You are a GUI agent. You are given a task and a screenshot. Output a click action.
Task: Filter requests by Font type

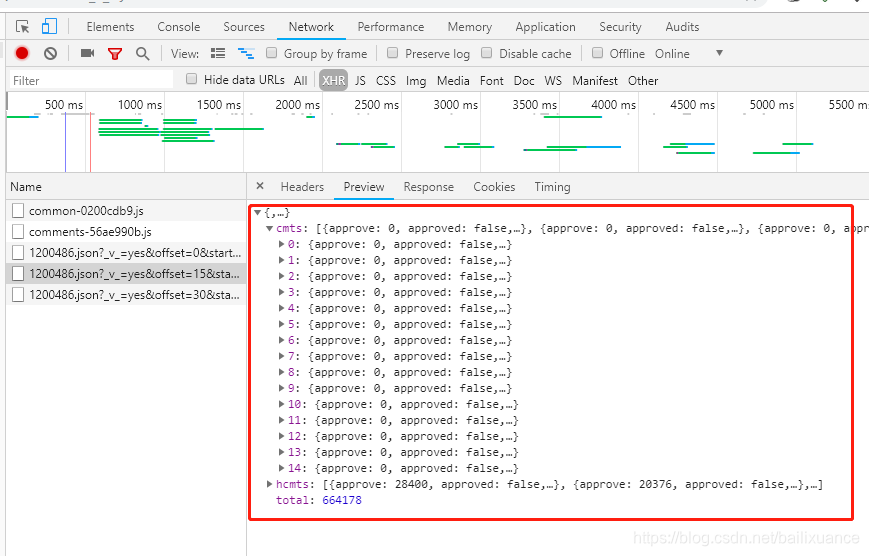(x=492, y=81)
